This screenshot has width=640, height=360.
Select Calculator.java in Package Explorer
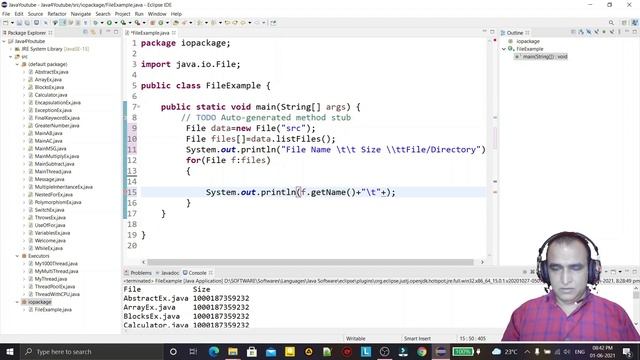coord(51,95)
